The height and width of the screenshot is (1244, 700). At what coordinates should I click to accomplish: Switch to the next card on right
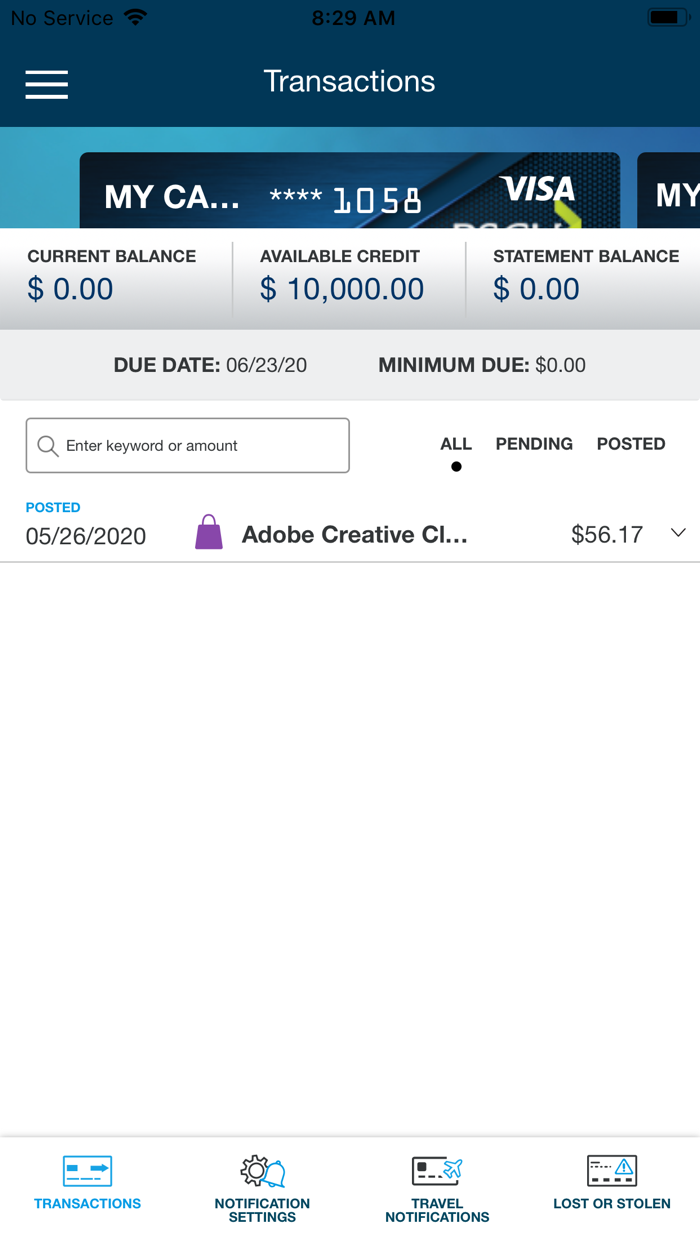[672, 193]
